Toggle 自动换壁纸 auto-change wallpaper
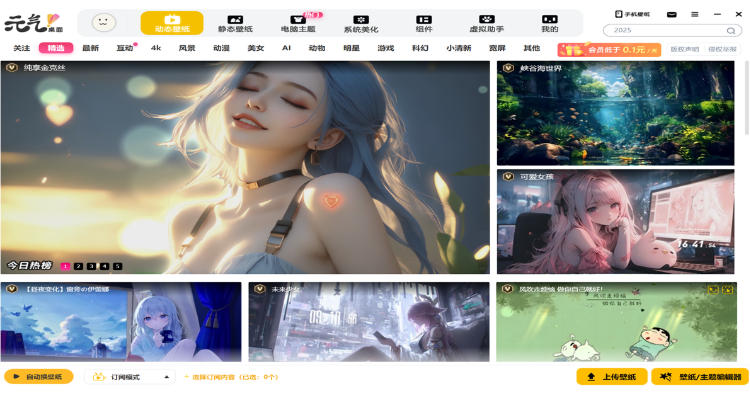Screen dimensions: 750x393 tap(39, 377)
